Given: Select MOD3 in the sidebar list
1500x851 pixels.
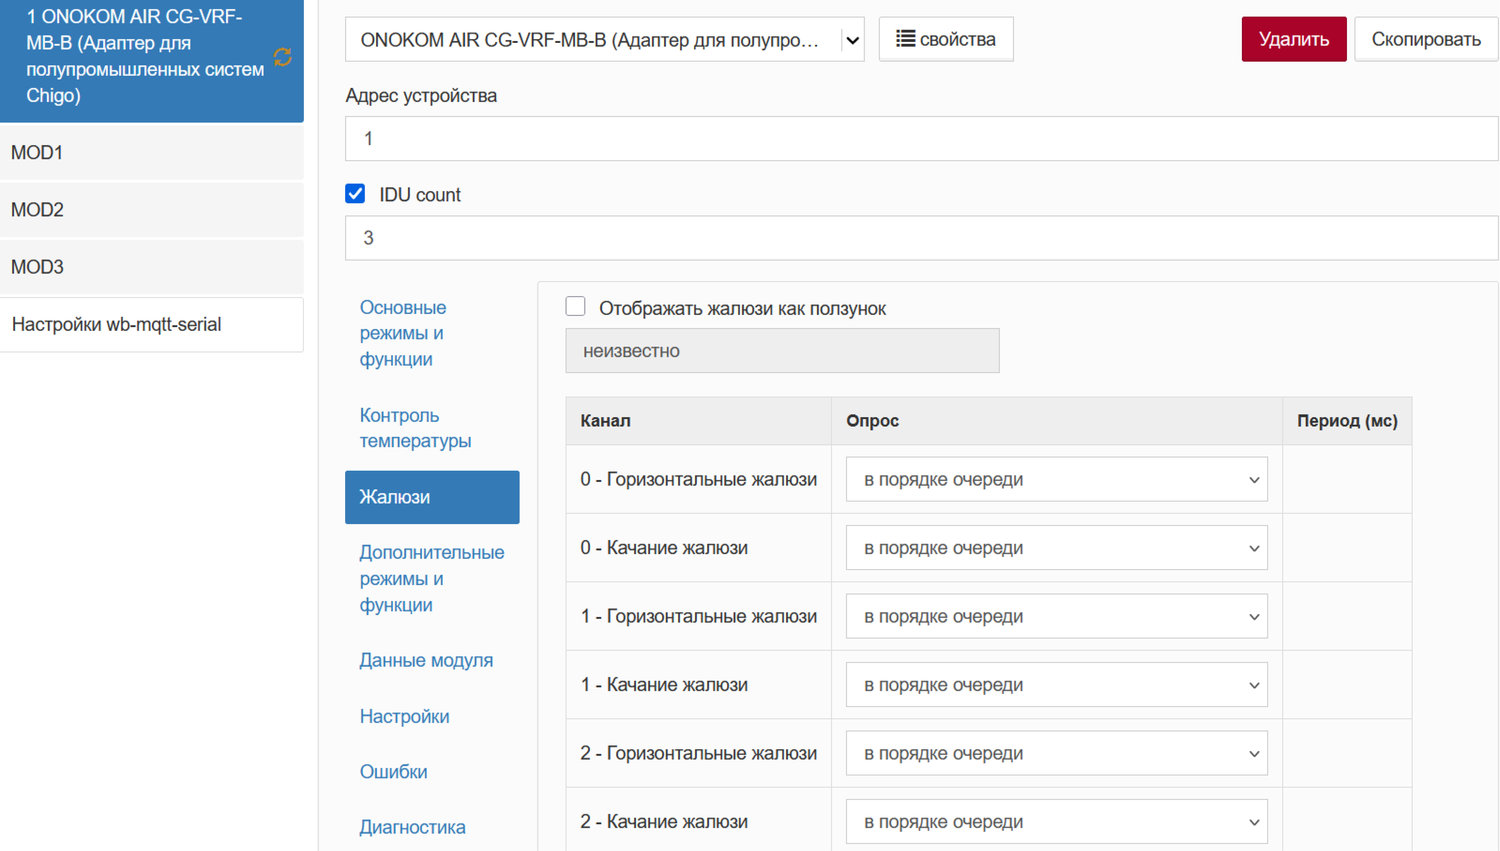Looking at the screenshot, I should click(x=151, y=267).
